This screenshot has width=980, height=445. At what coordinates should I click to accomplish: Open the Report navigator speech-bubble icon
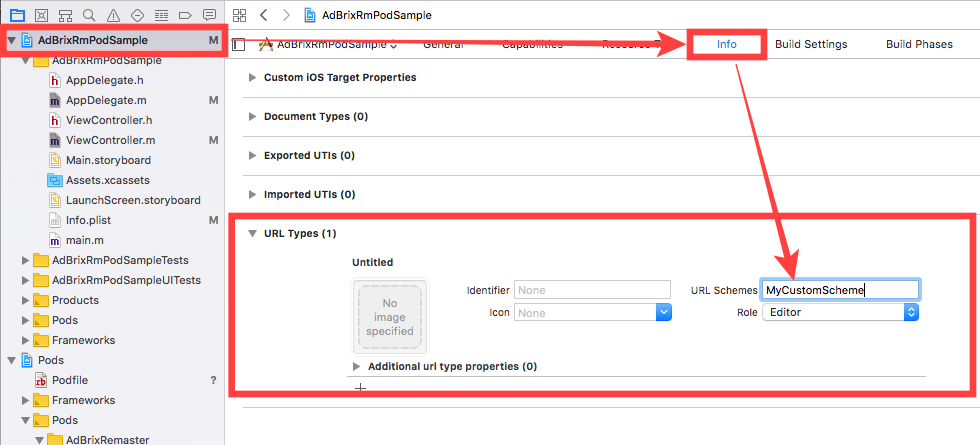coord(209,15)
